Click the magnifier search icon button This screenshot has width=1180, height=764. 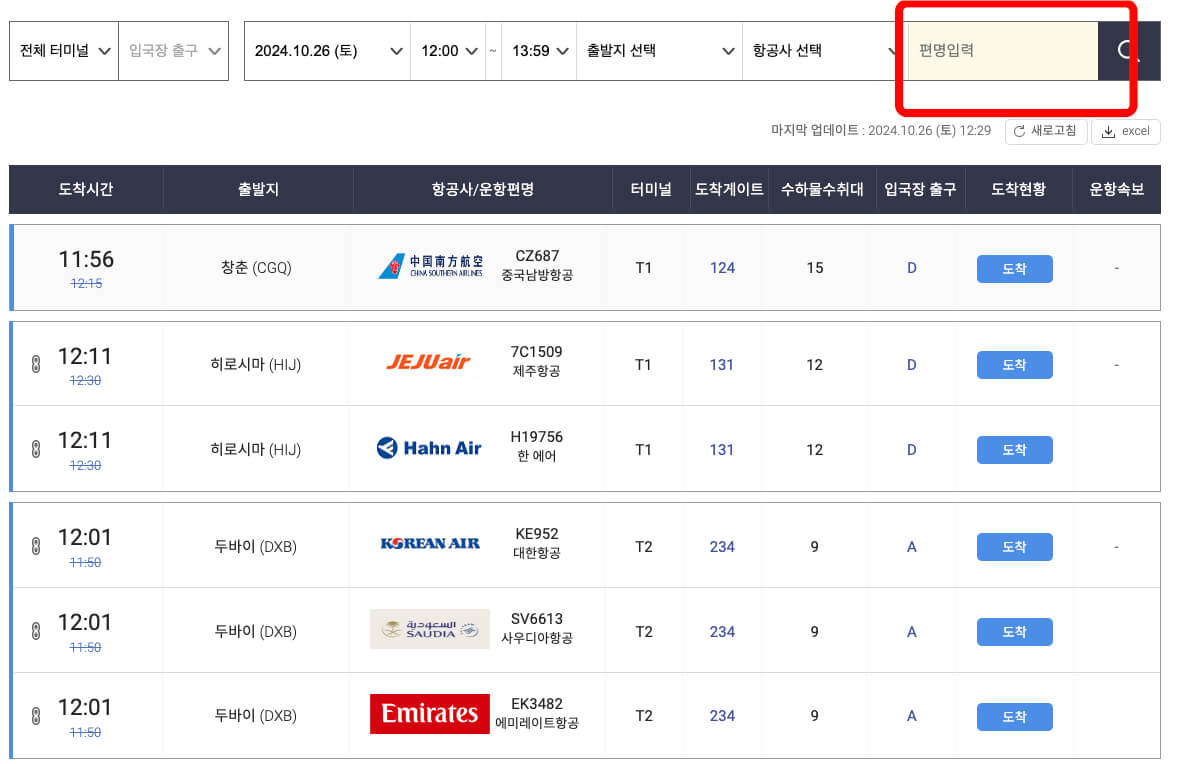(1128, 51)
